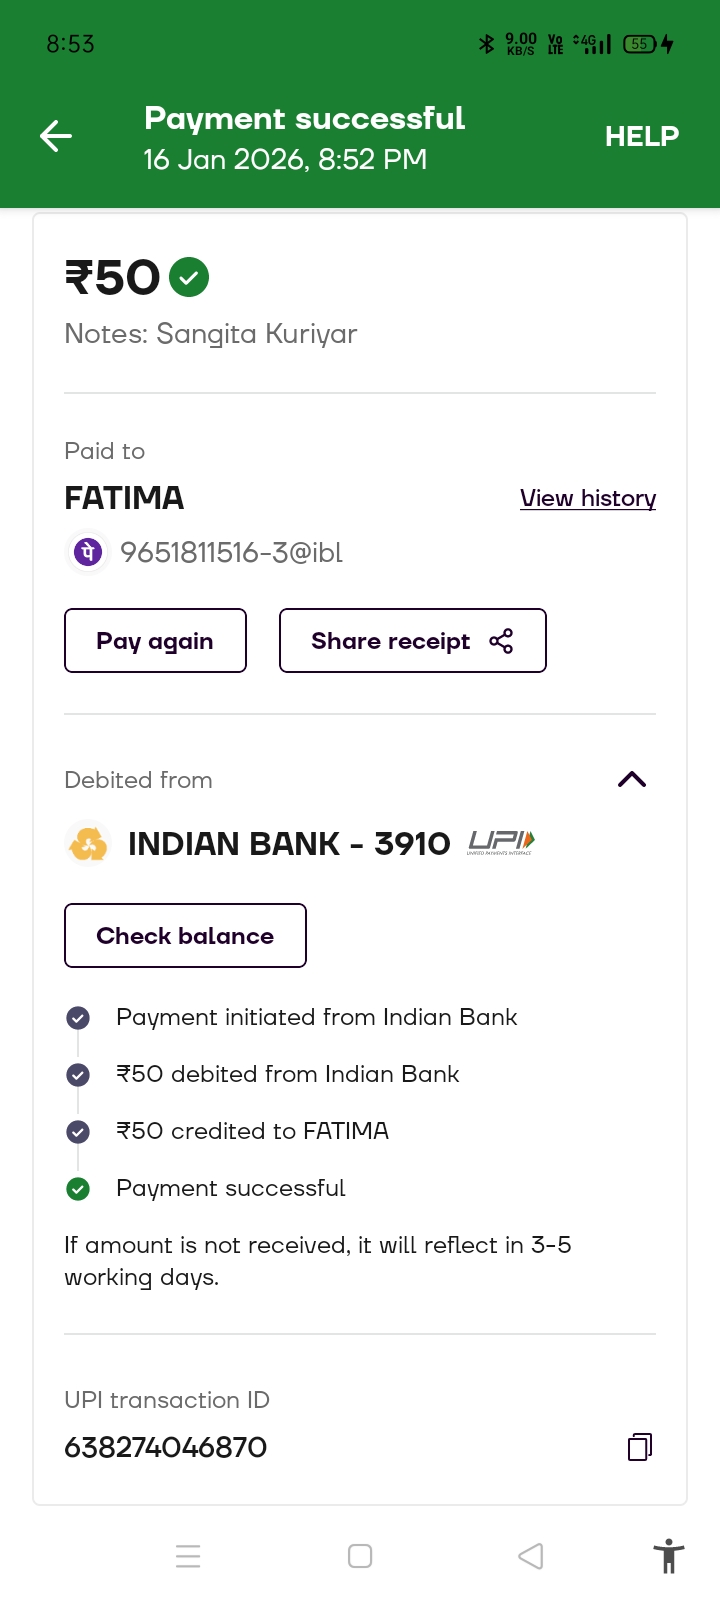Copy the UPI transaction ID
This screenshot has width=720, height=1600.
640,1447
